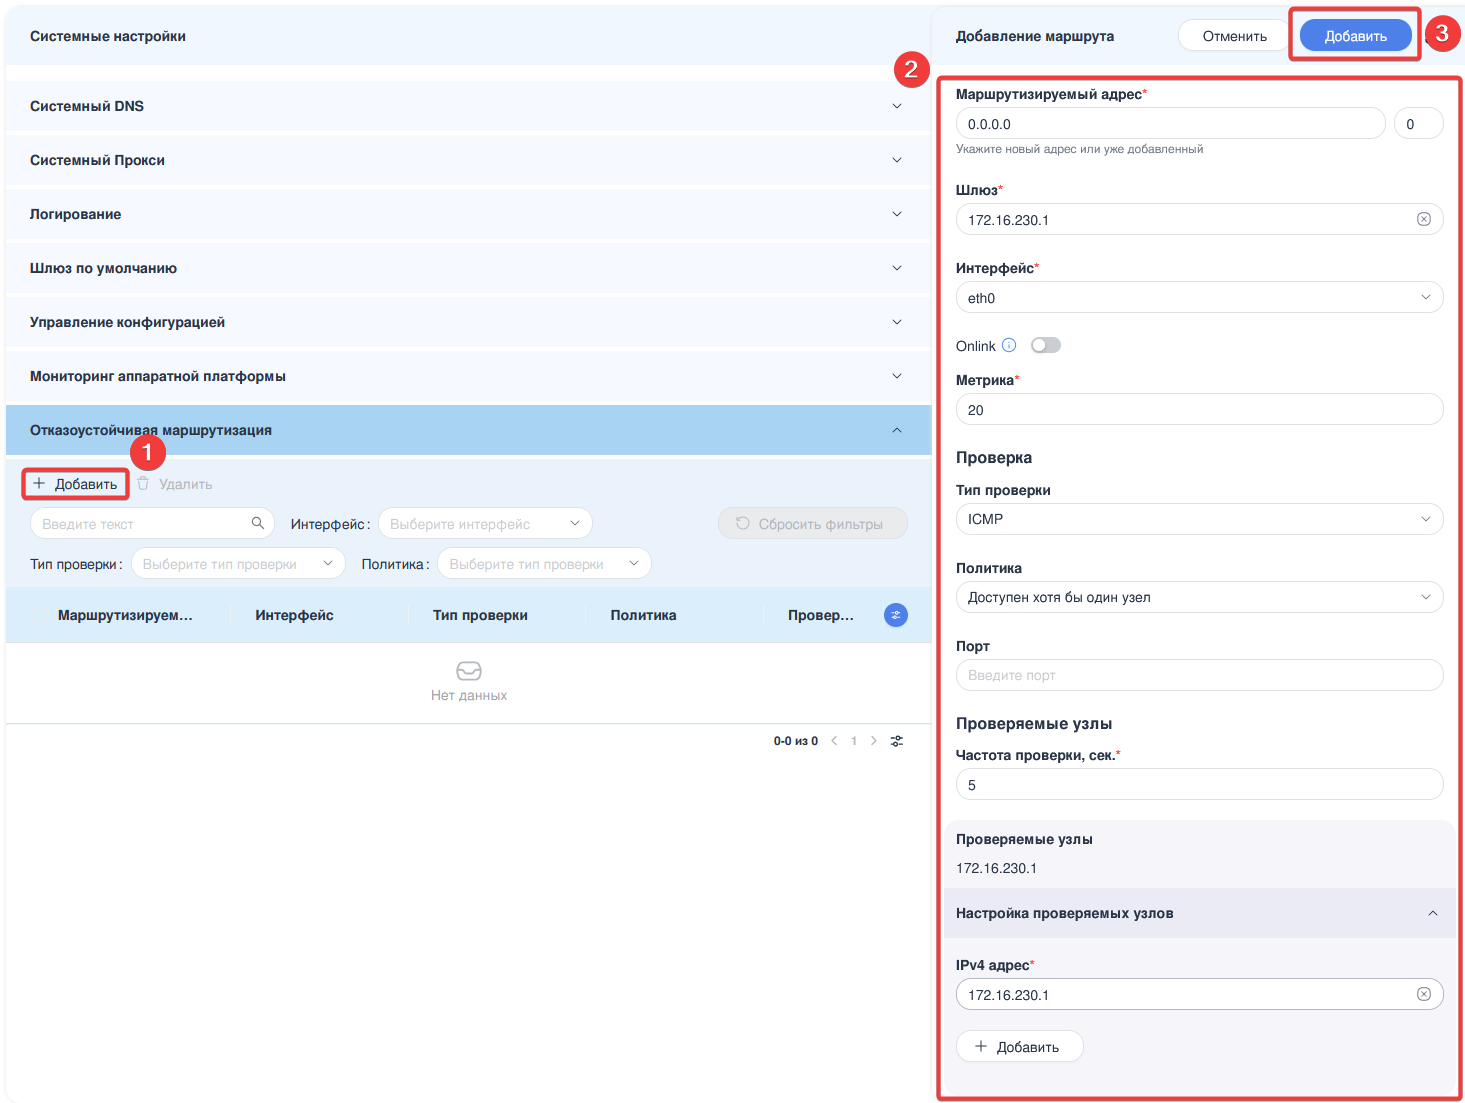Image resolution: width=1465 pixels, height=1103 pixels.
Task: Go to previous table page arrow
Action: [x=834, y=741]
